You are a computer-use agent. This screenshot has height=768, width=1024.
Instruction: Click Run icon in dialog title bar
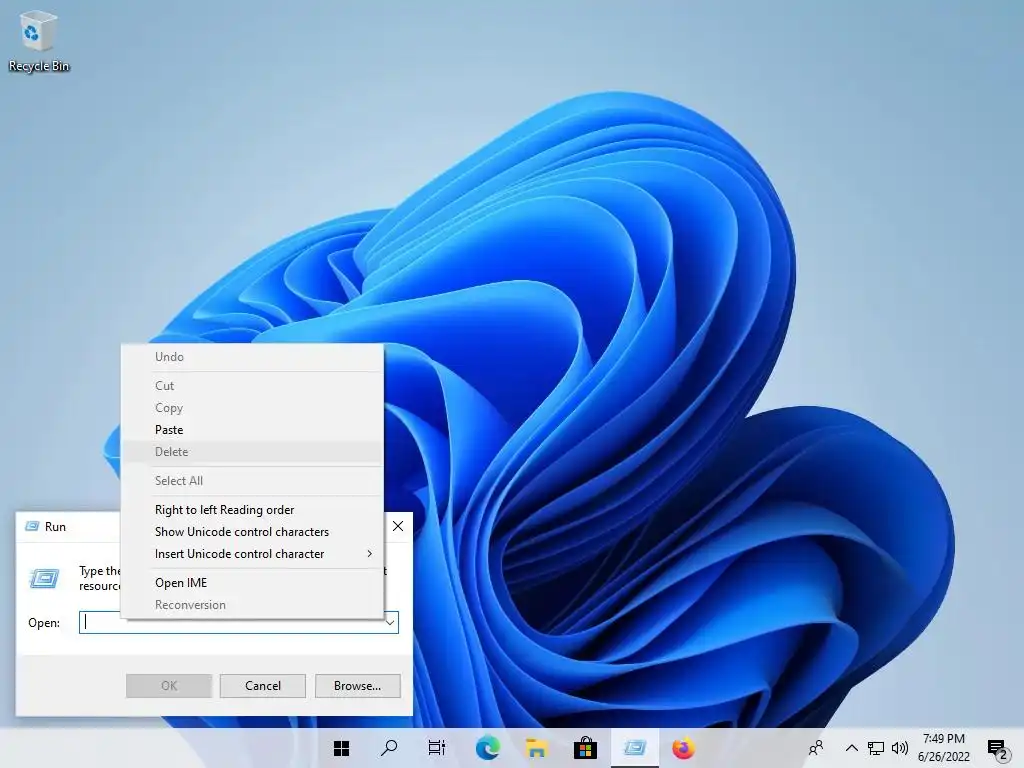[x=31, y=526]
